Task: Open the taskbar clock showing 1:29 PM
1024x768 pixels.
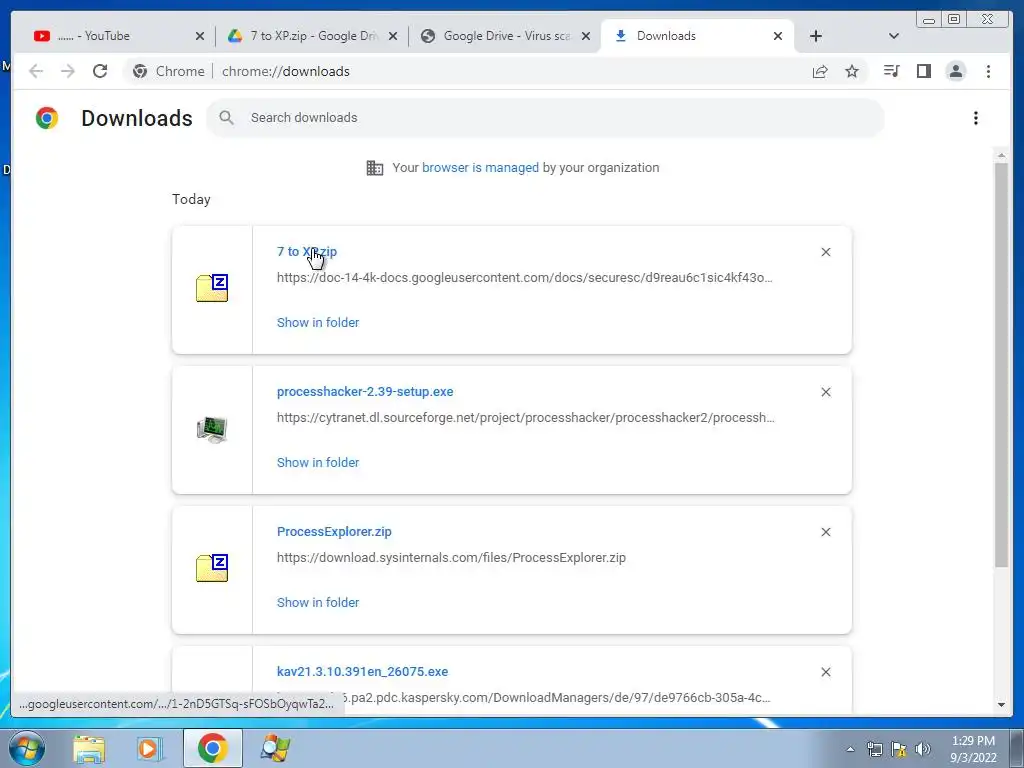Action: point(973,749)
